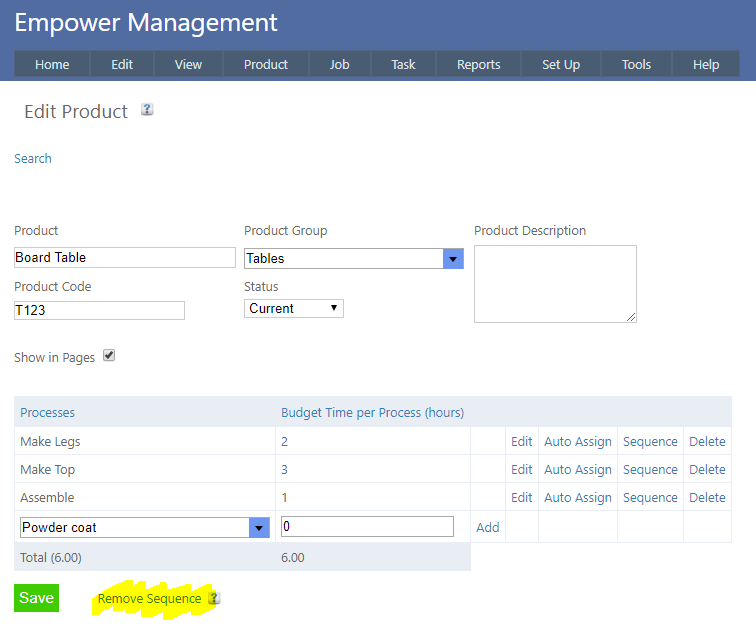Click Add to add Powder coat process
Viewport: 756px width, 635px height.
click(x=488, y=527)
